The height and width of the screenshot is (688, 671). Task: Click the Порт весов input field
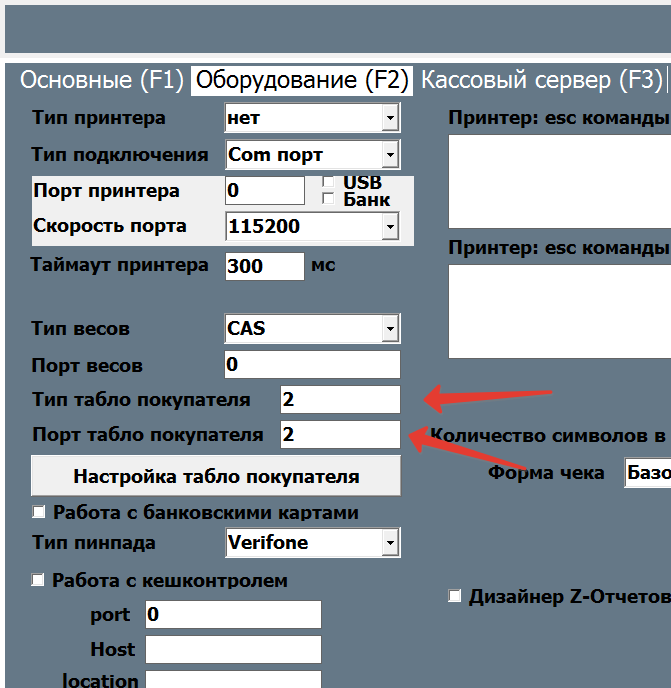[312, 365]
